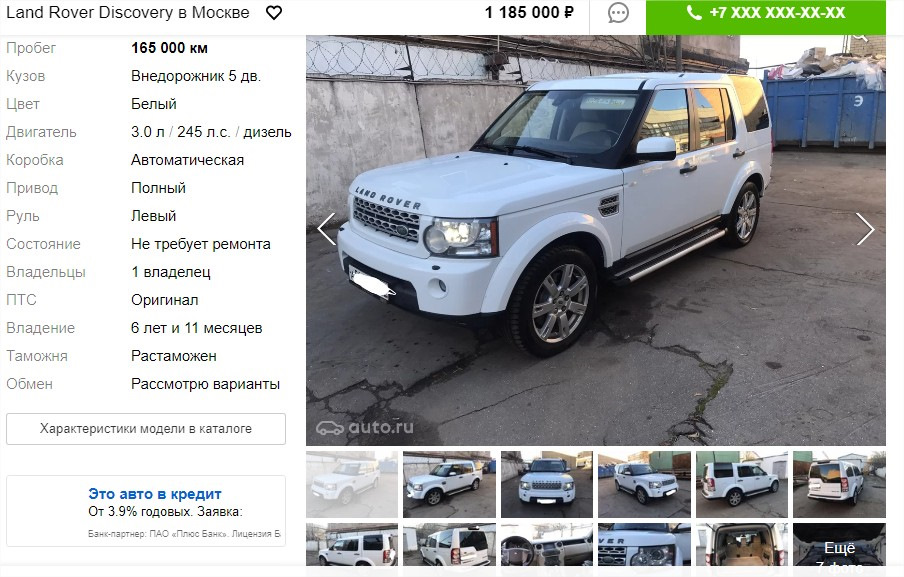Click the auto.ru watermark logo
The height and width of the screenshot is (577, 904).
(365, 428)
